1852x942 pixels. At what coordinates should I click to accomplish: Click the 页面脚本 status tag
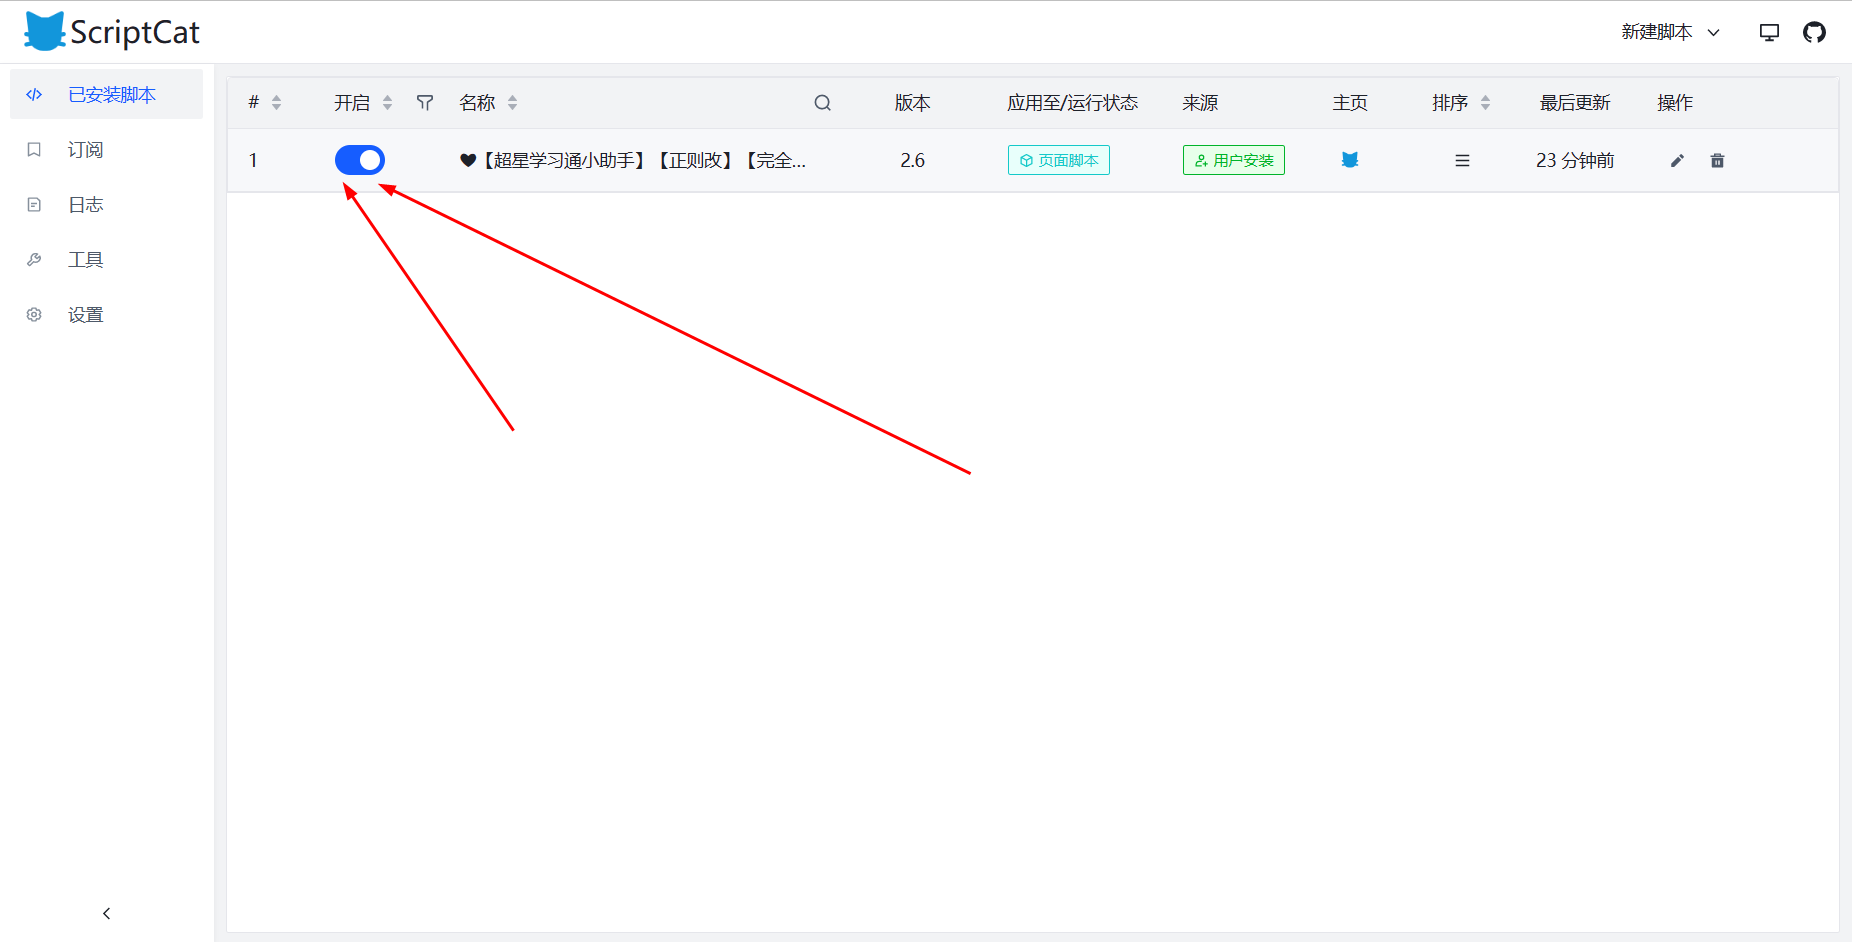pyautogui.click(x=1059, y=160)
